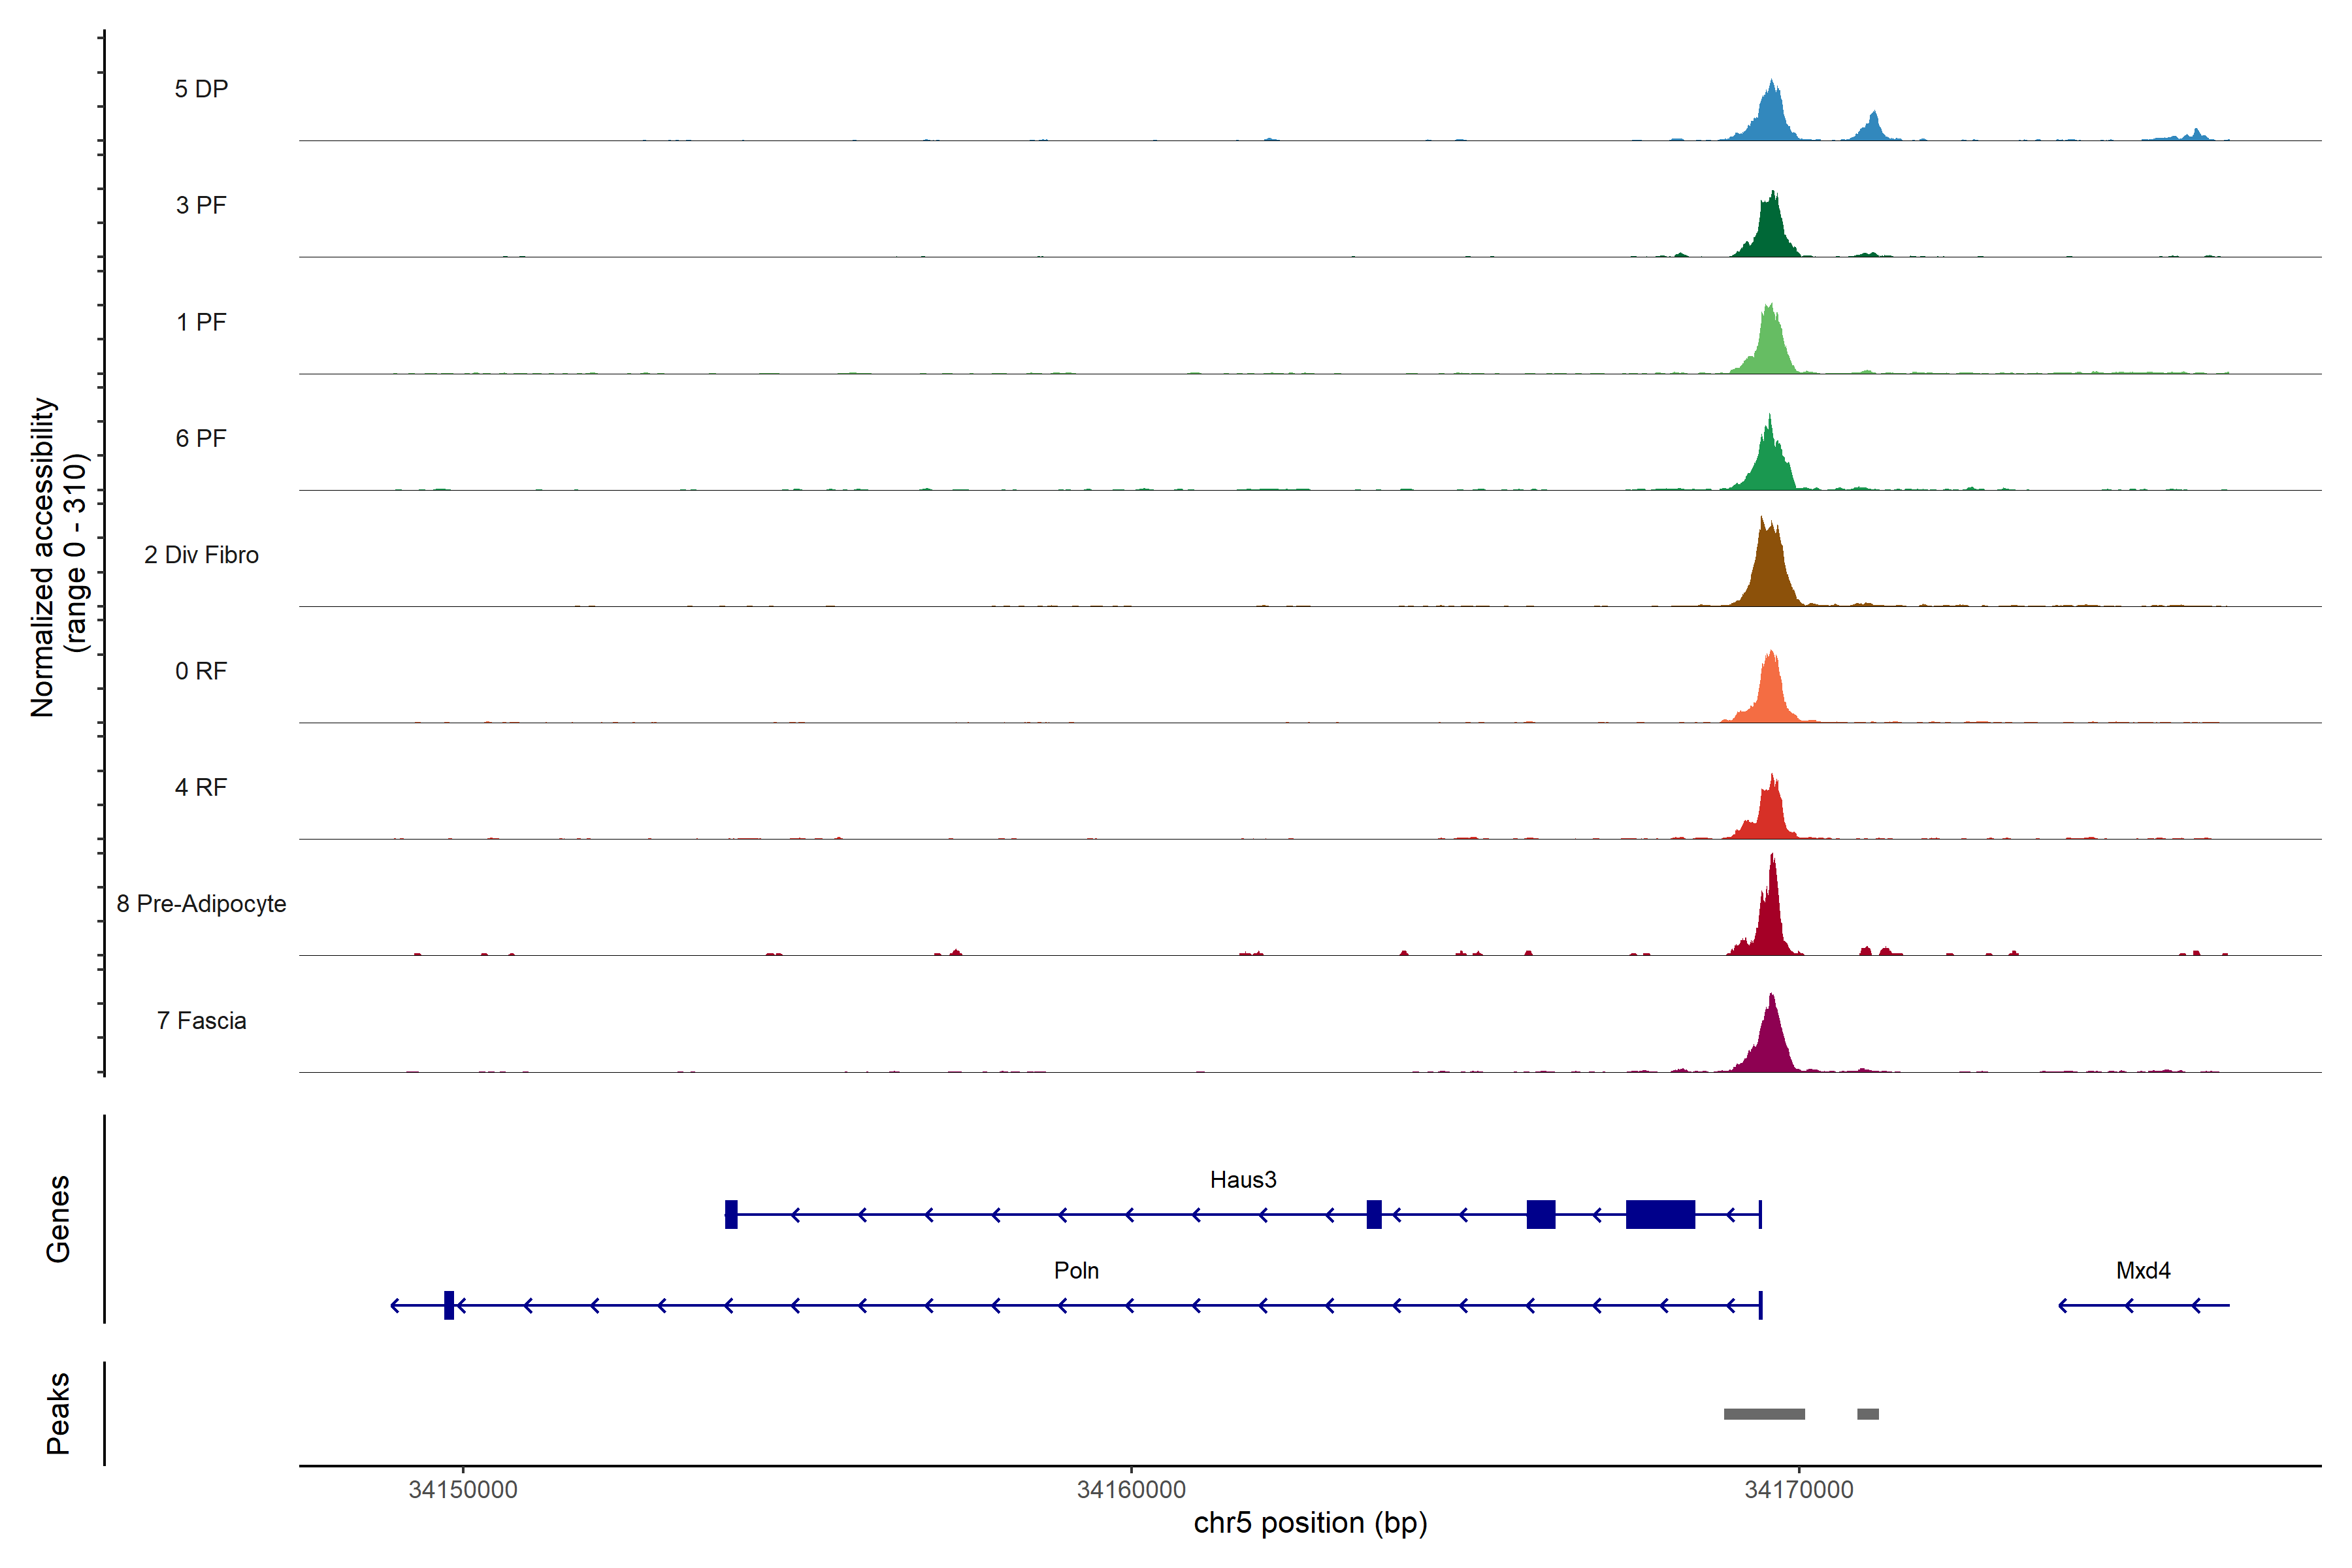The width and height of the screenshot is (2352, 1568).
Task: Click the chr5 position axis title
Action: point(1310,1523)
